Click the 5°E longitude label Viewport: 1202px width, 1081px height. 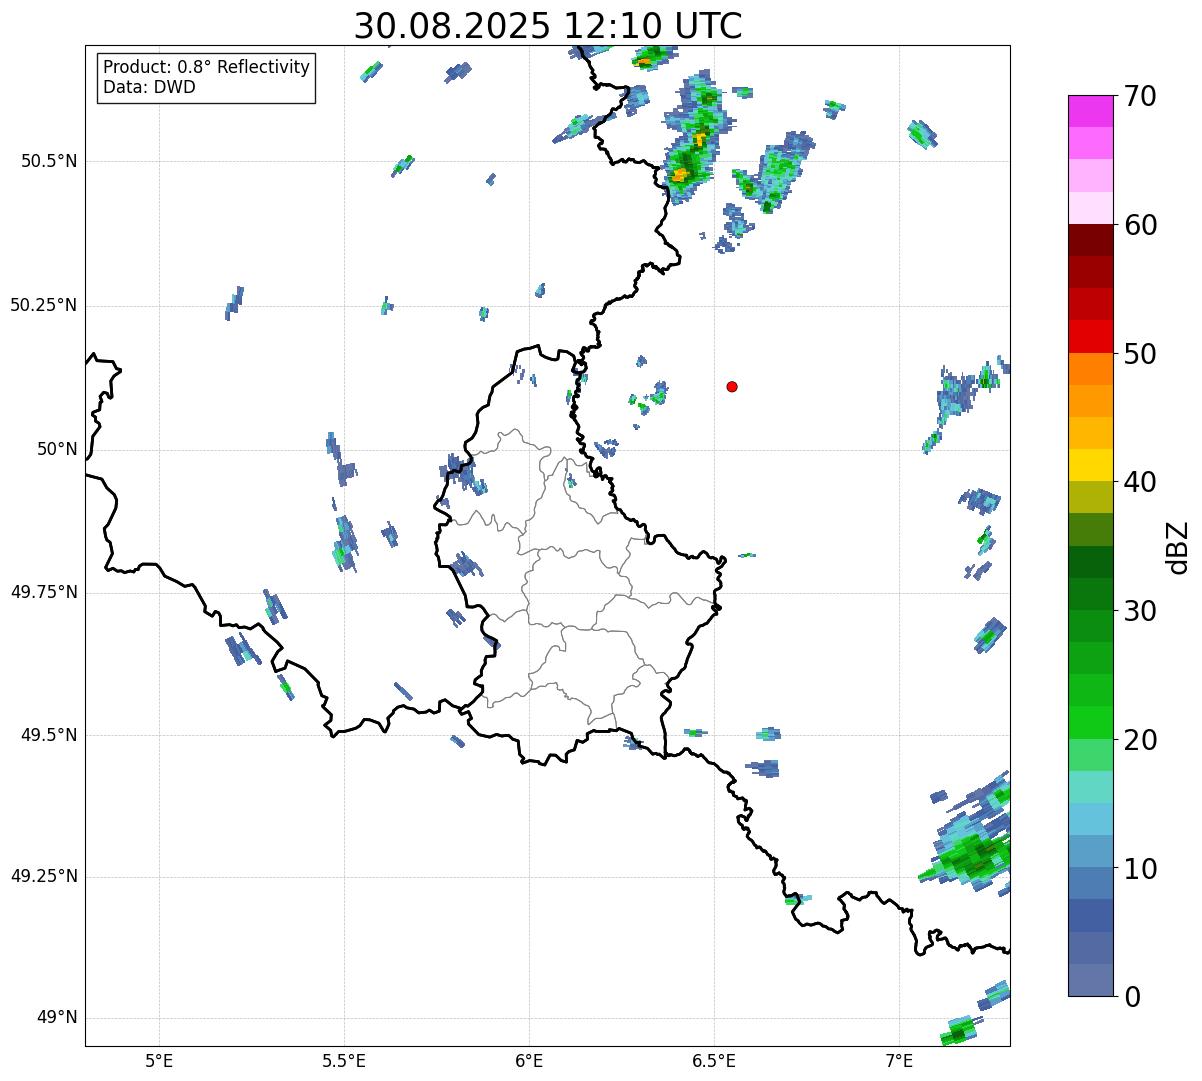pyautogui.click(x=159, y=1060)
